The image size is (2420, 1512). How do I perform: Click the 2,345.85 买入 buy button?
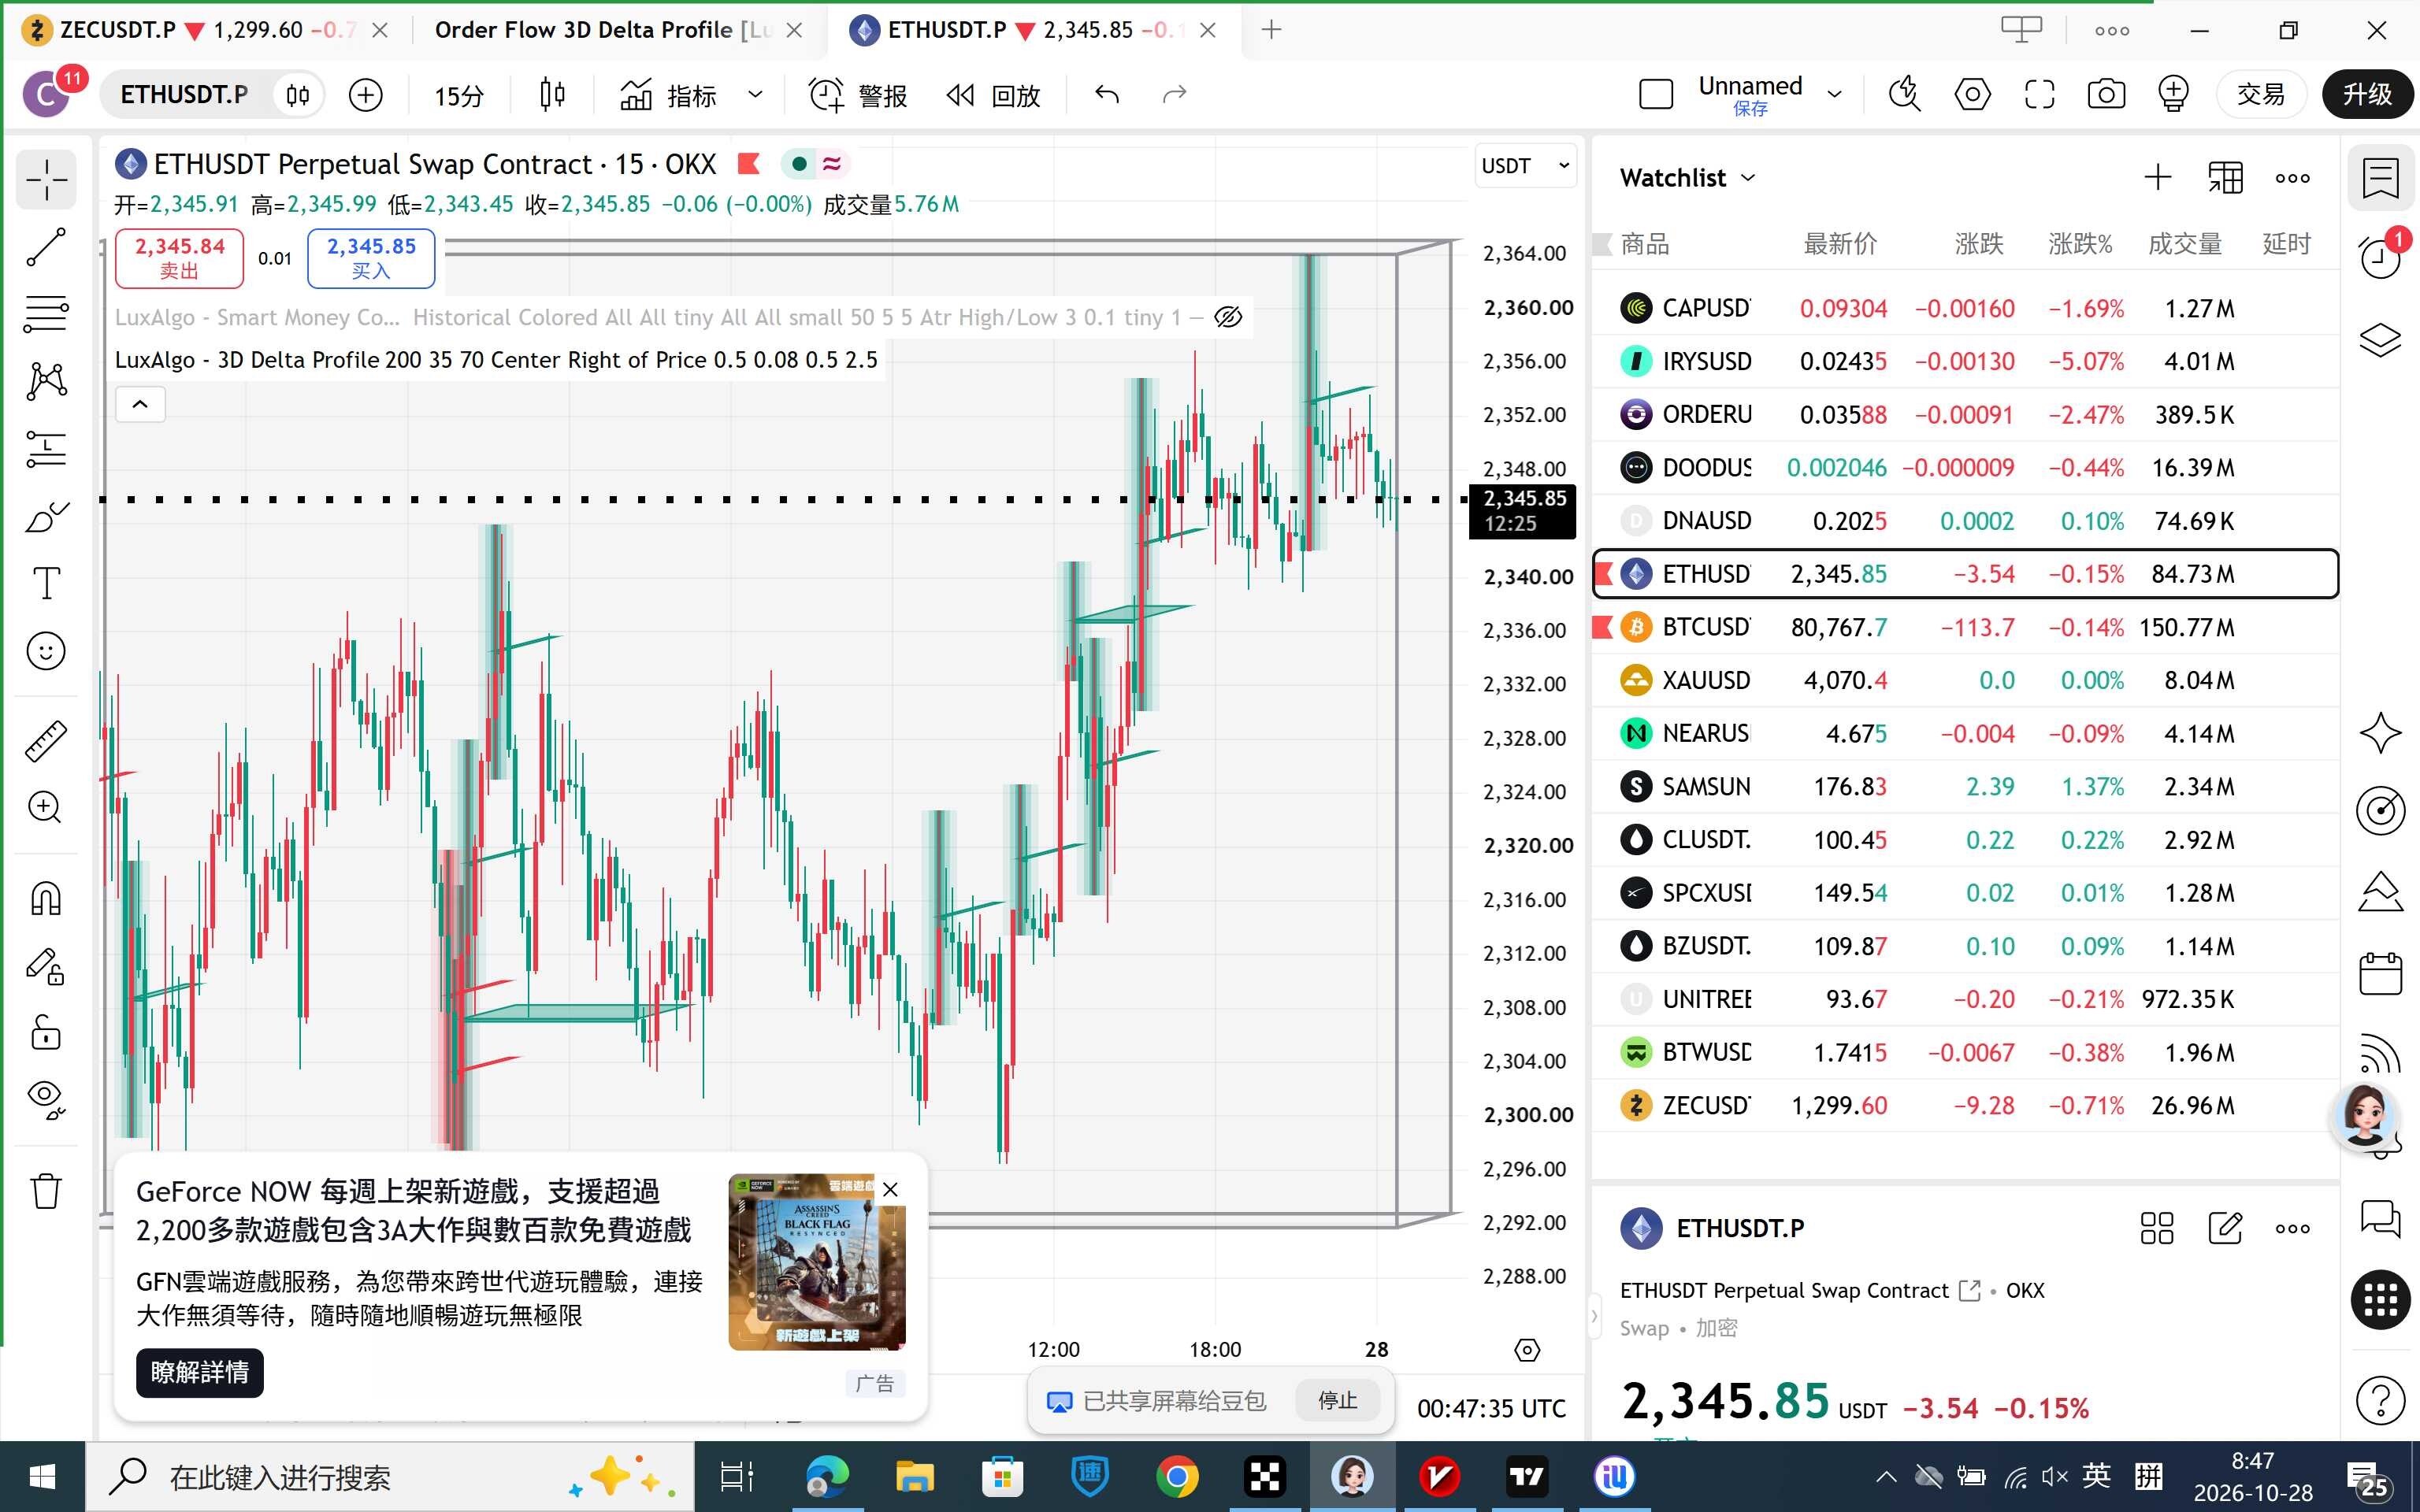click(x=371, y=258)
